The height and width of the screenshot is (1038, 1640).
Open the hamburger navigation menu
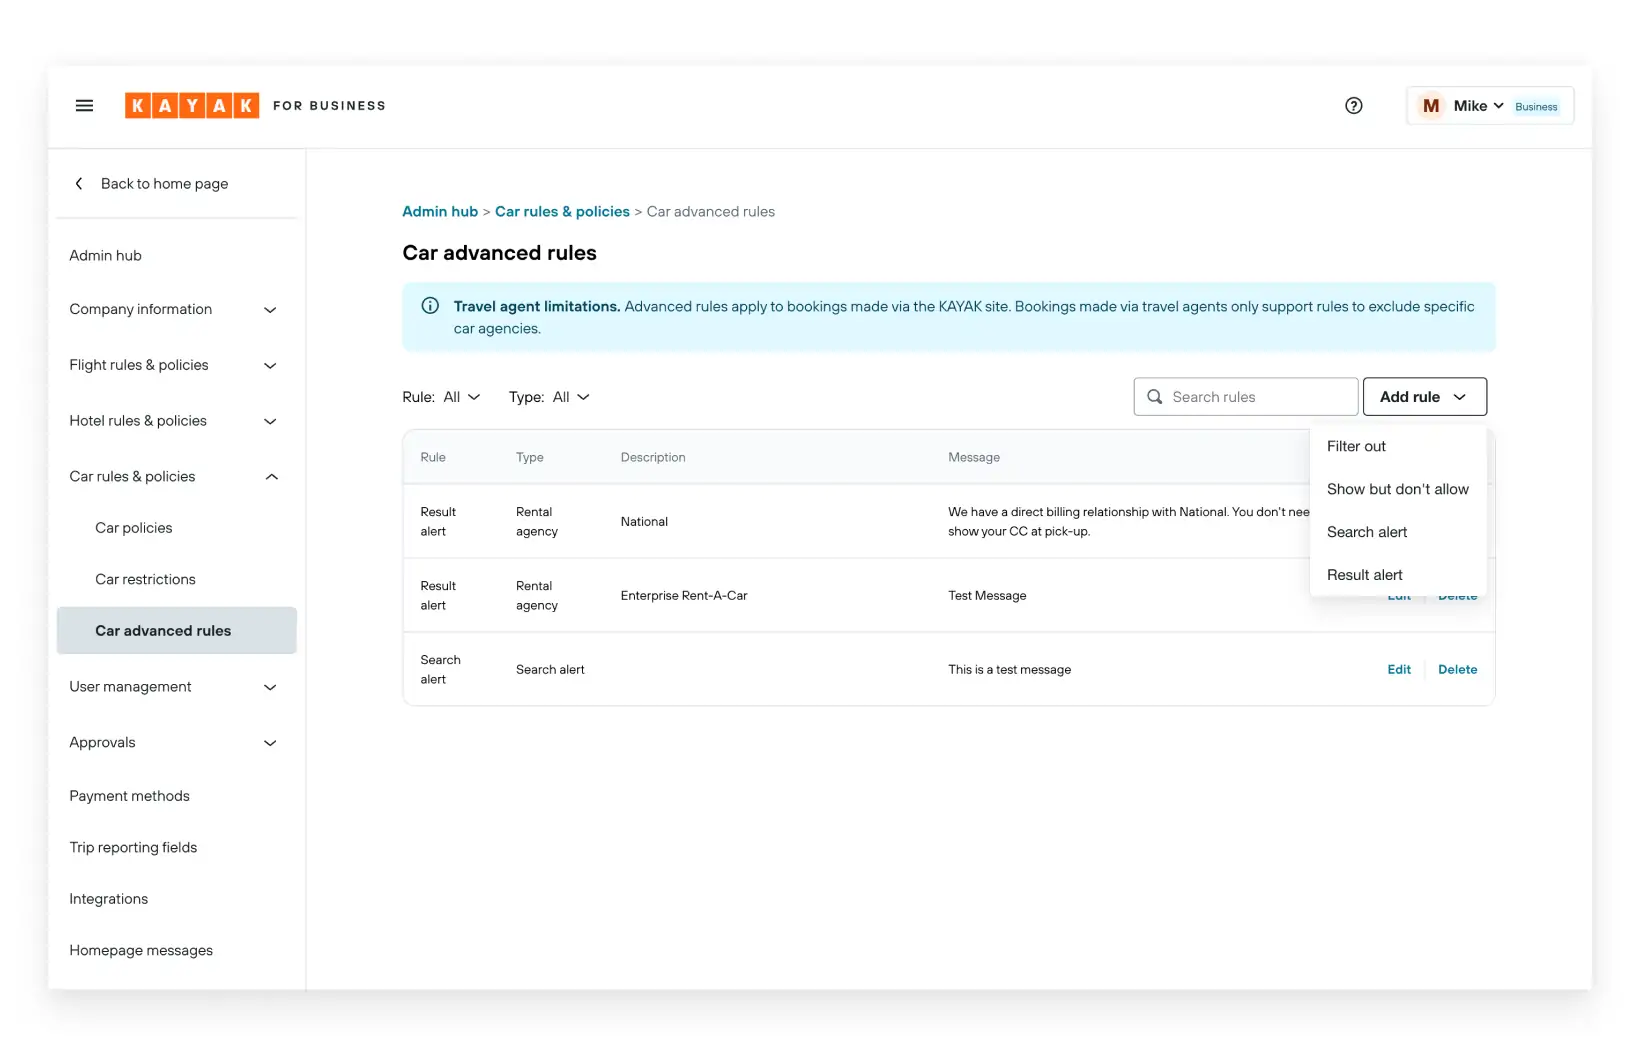[x=84, y=105]
